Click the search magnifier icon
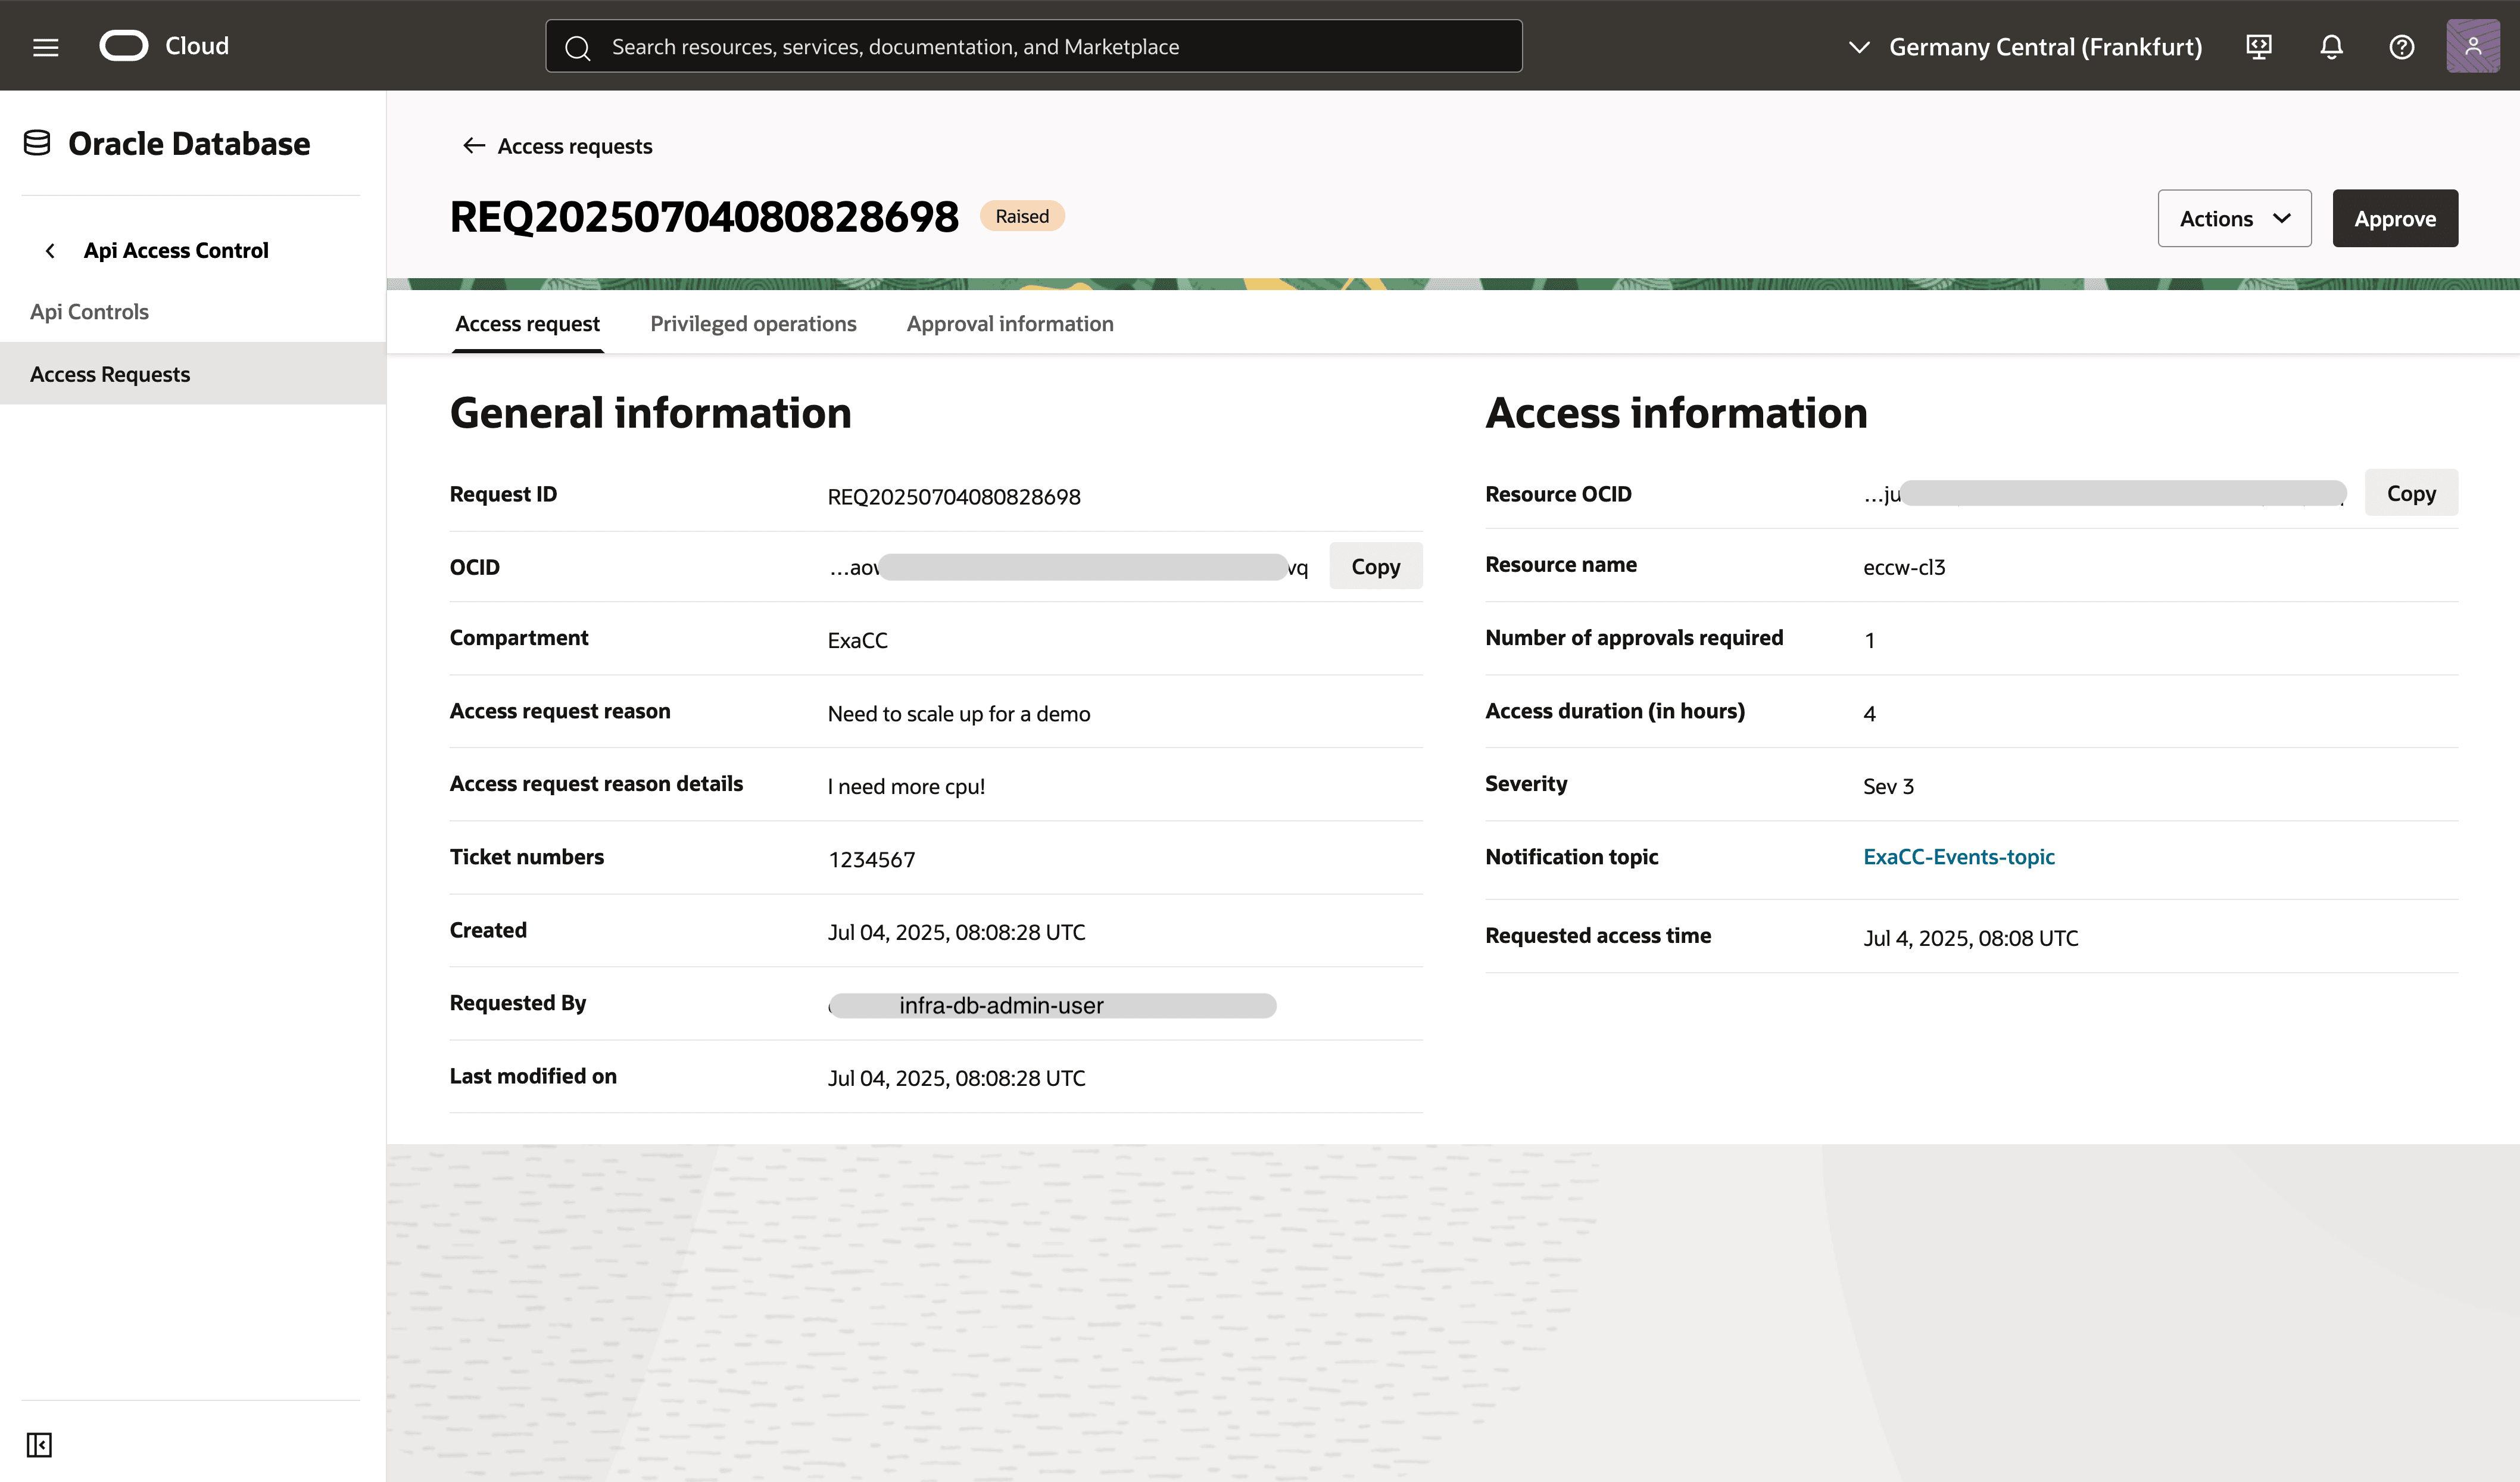Viewport: 2520px width, 1482px height. [578, 46]
